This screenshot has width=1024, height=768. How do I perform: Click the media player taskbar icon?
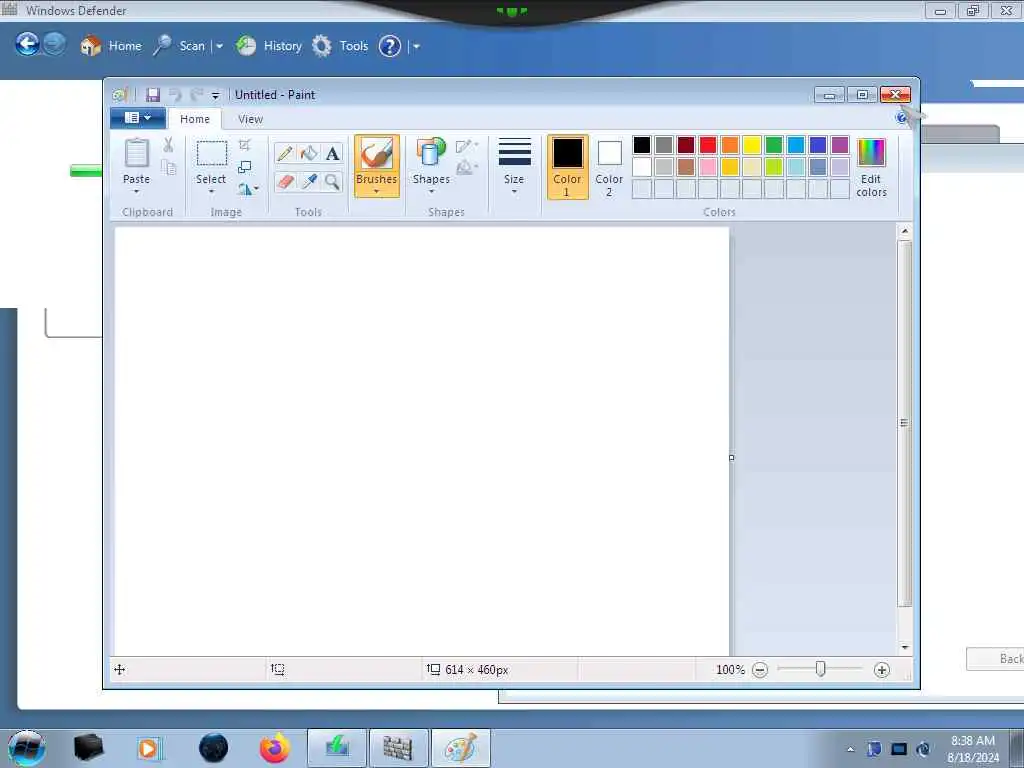click(x=148, y=748)
